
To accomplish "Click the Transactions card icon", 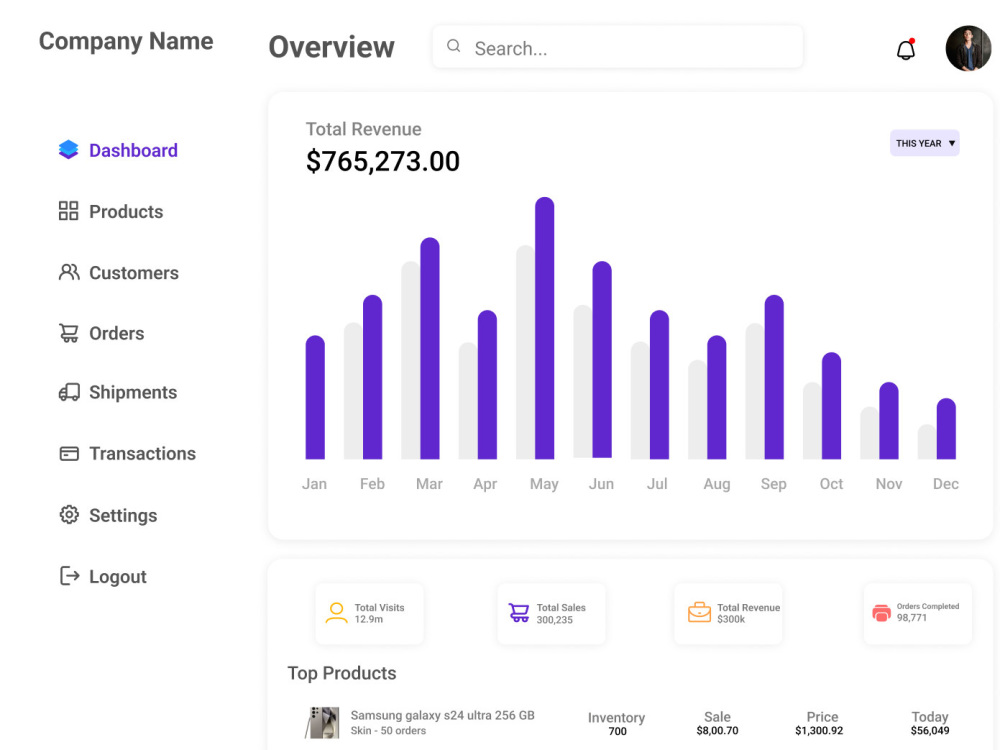I will pos(68,453).
